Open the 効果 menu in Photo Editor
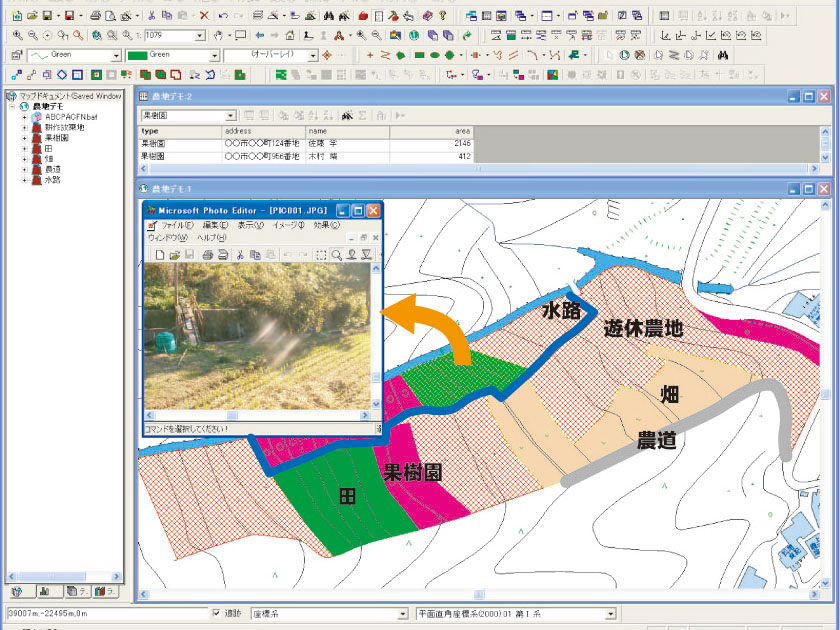The width and height of the screenshot is (840, 630). 326,226
